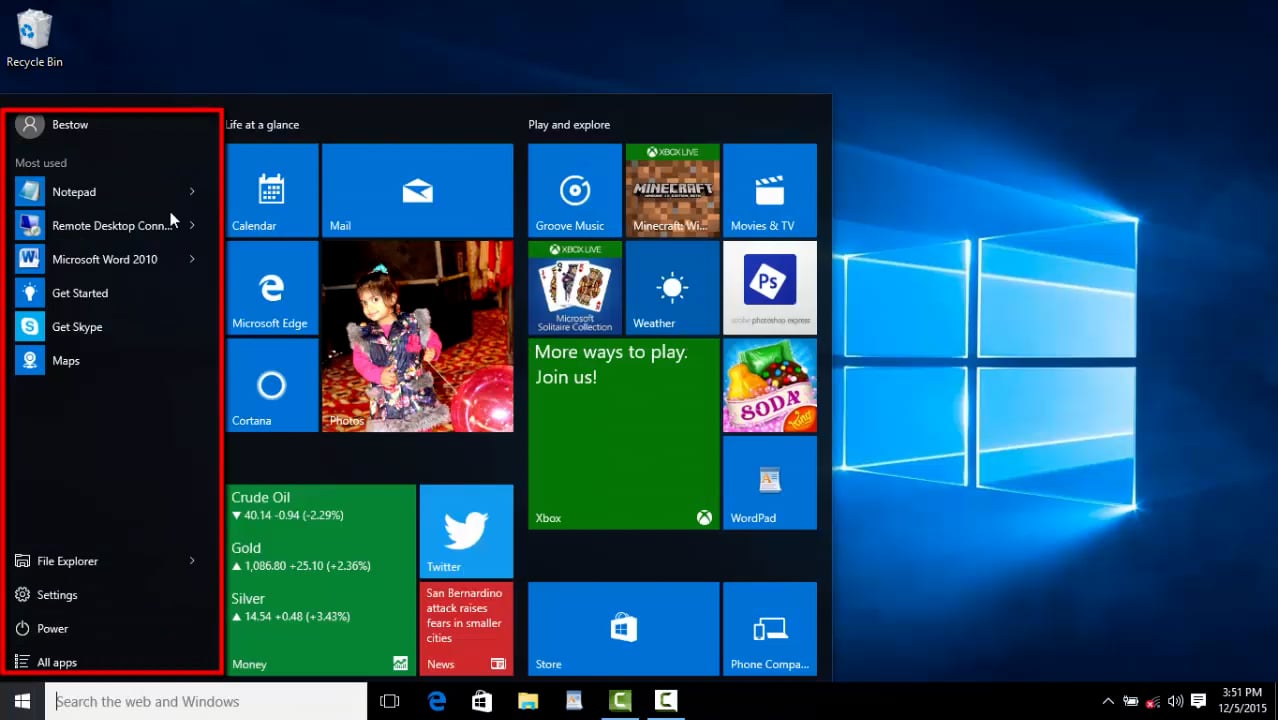Viewport: 1278px width, 720px height.
Task: Open Movies & TV tile
Action: point(769,190)
